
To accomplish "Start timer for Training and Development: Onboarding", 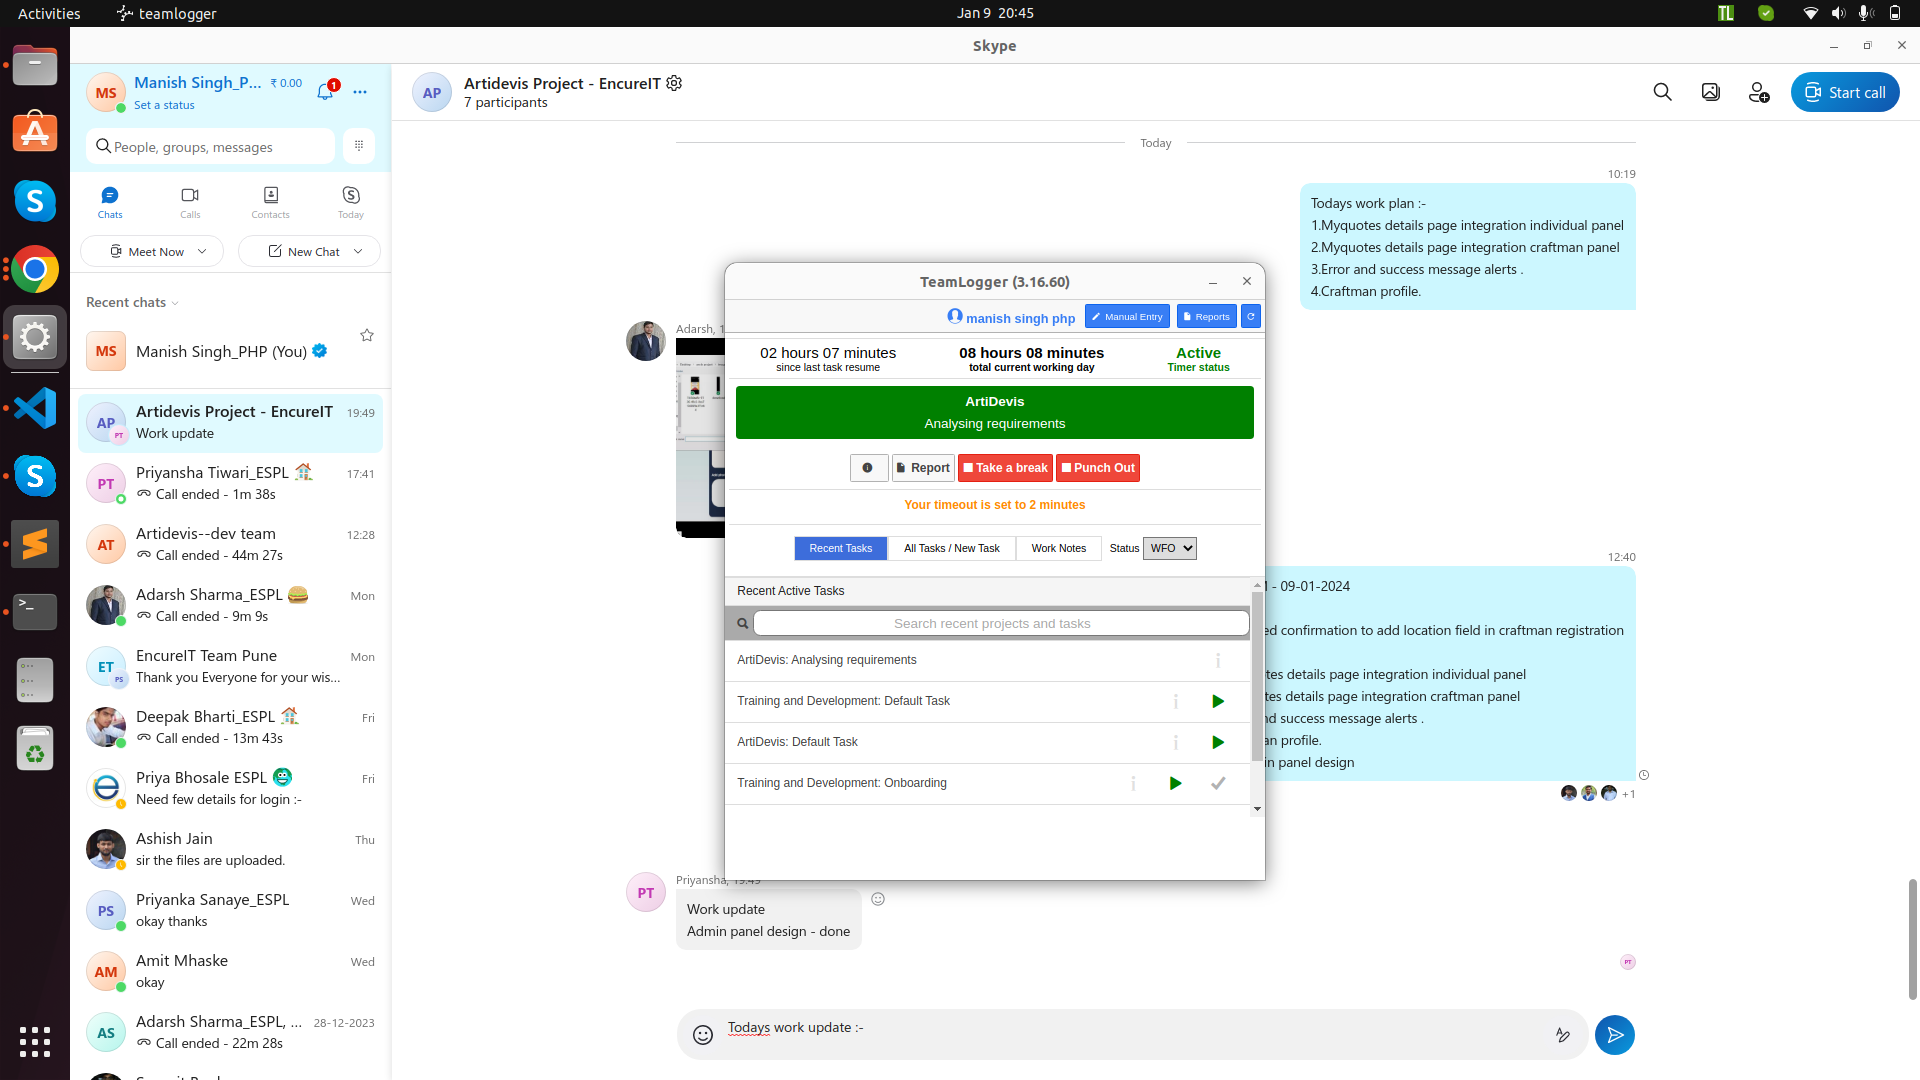I will pos(1176,783).
